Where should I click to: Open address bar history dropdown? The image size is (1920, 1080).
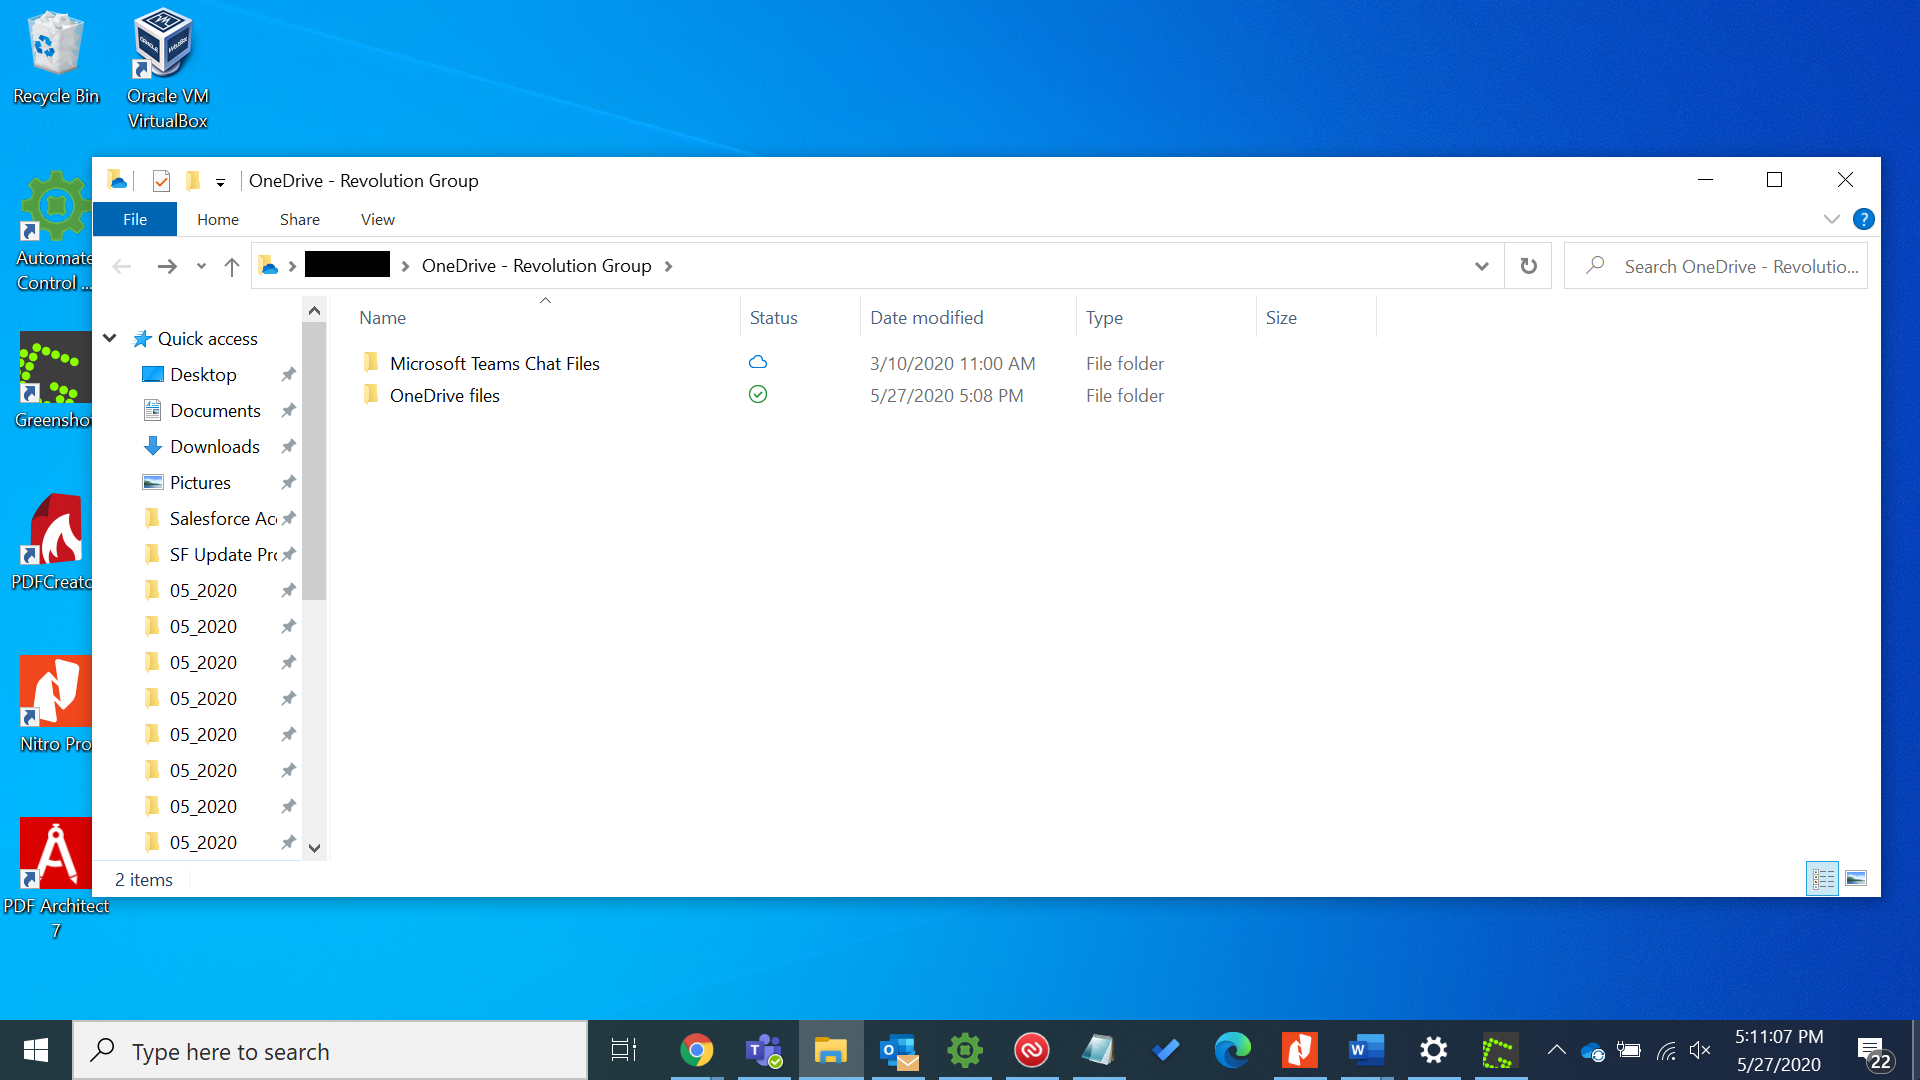1482,266
